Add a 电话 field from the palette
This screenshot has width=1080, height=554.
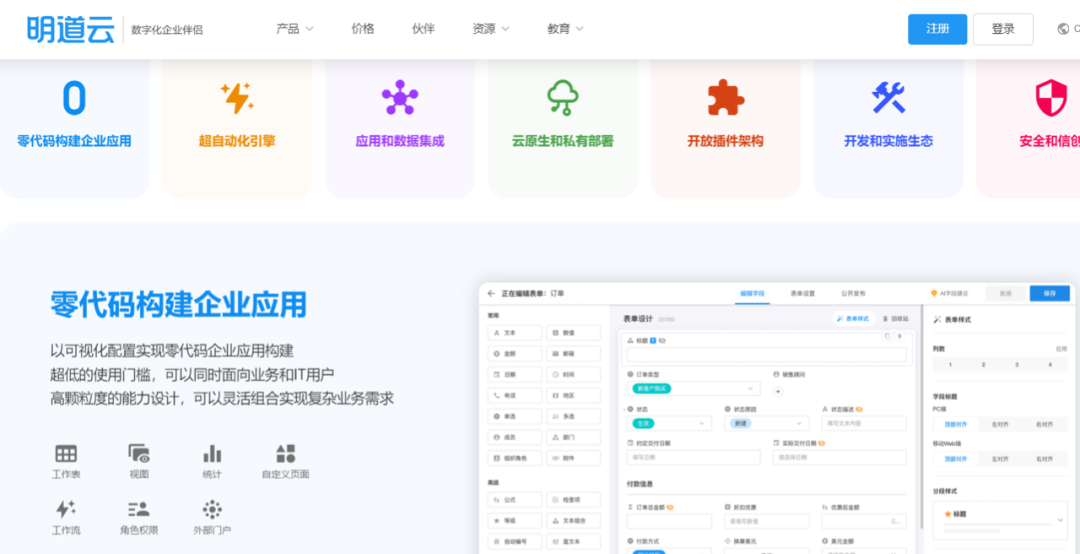(x=514, y=396)
